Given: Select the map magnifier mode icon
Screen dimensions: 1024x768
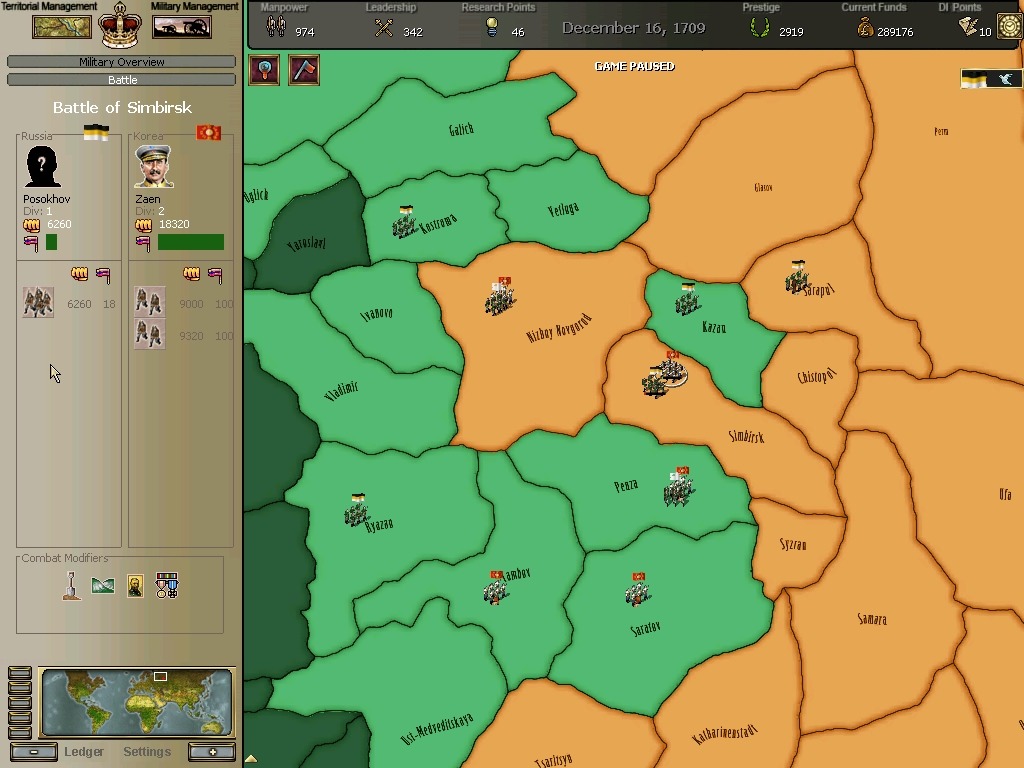Looking at the screenshot, I should tap(264, 70).
